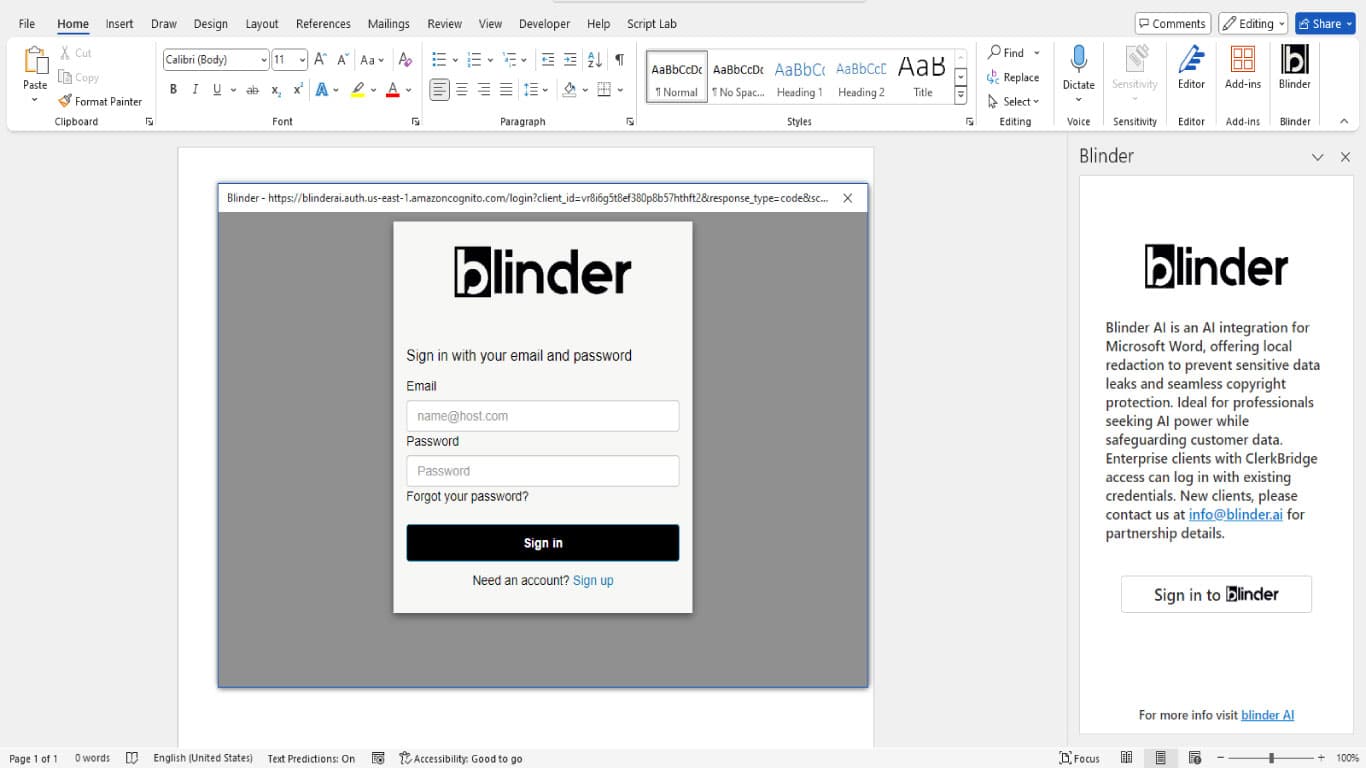Open the Insert tab

(119, 24)
